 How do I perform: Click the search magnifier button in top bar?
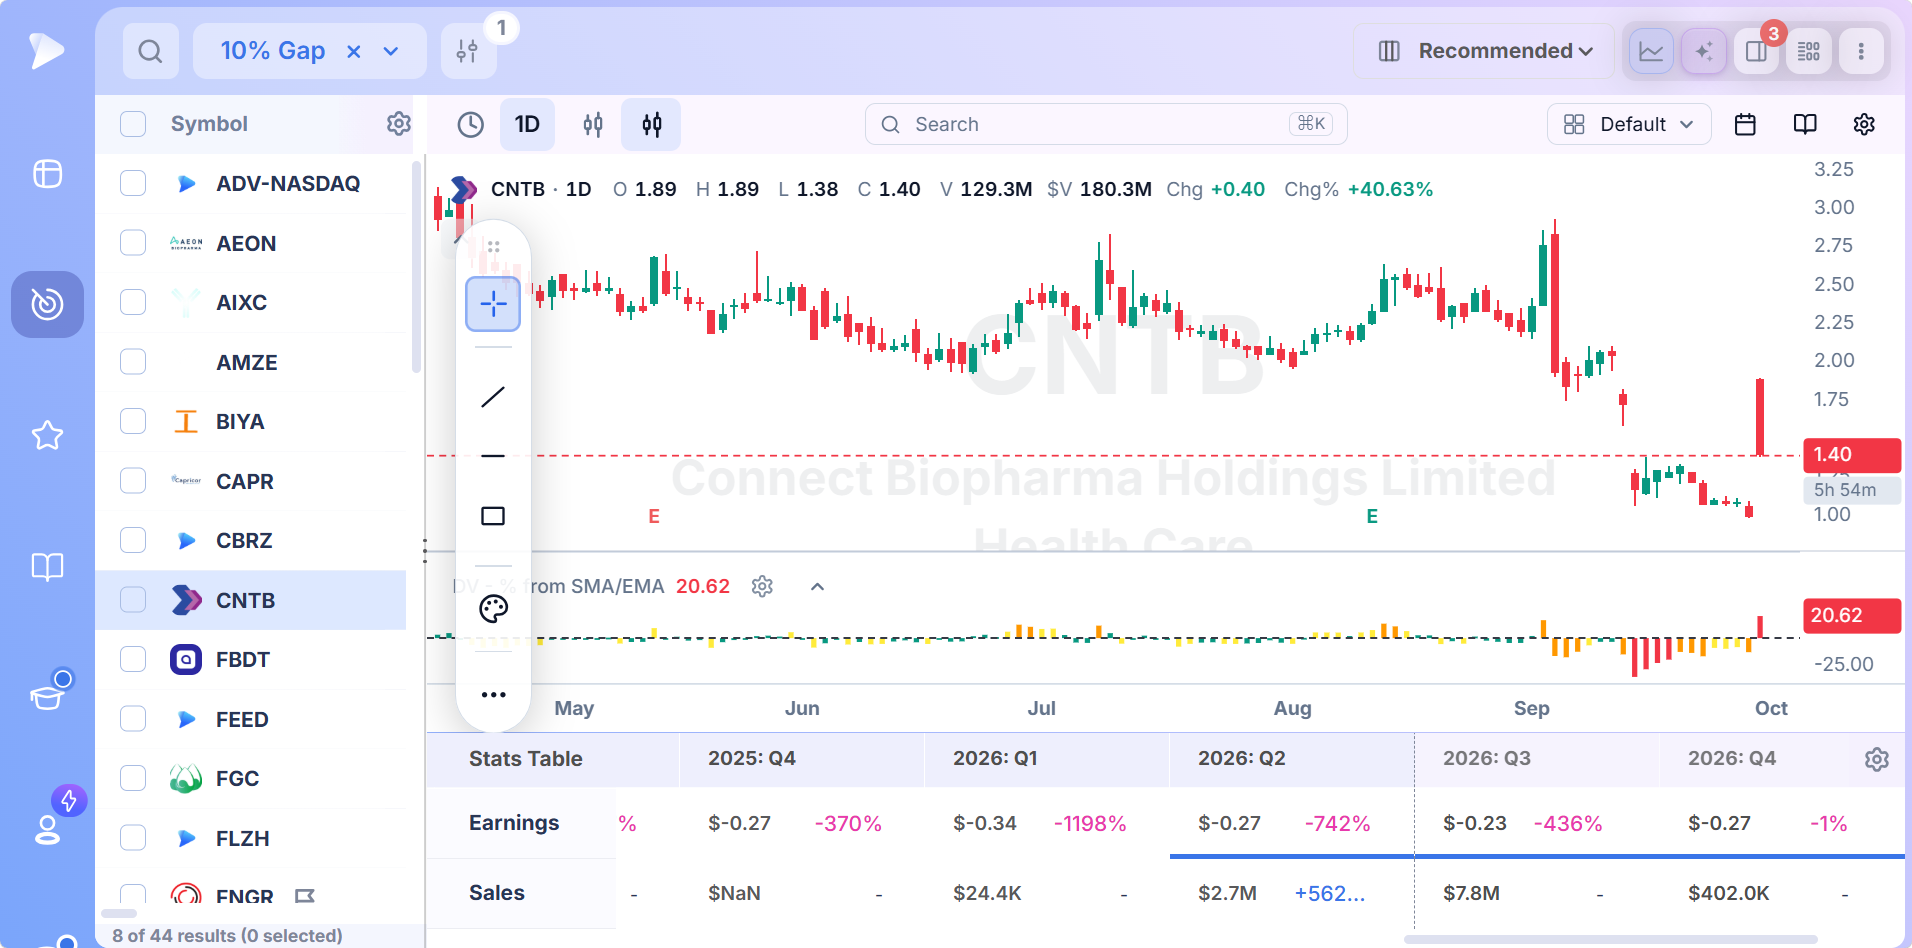(x=151, y=51)
